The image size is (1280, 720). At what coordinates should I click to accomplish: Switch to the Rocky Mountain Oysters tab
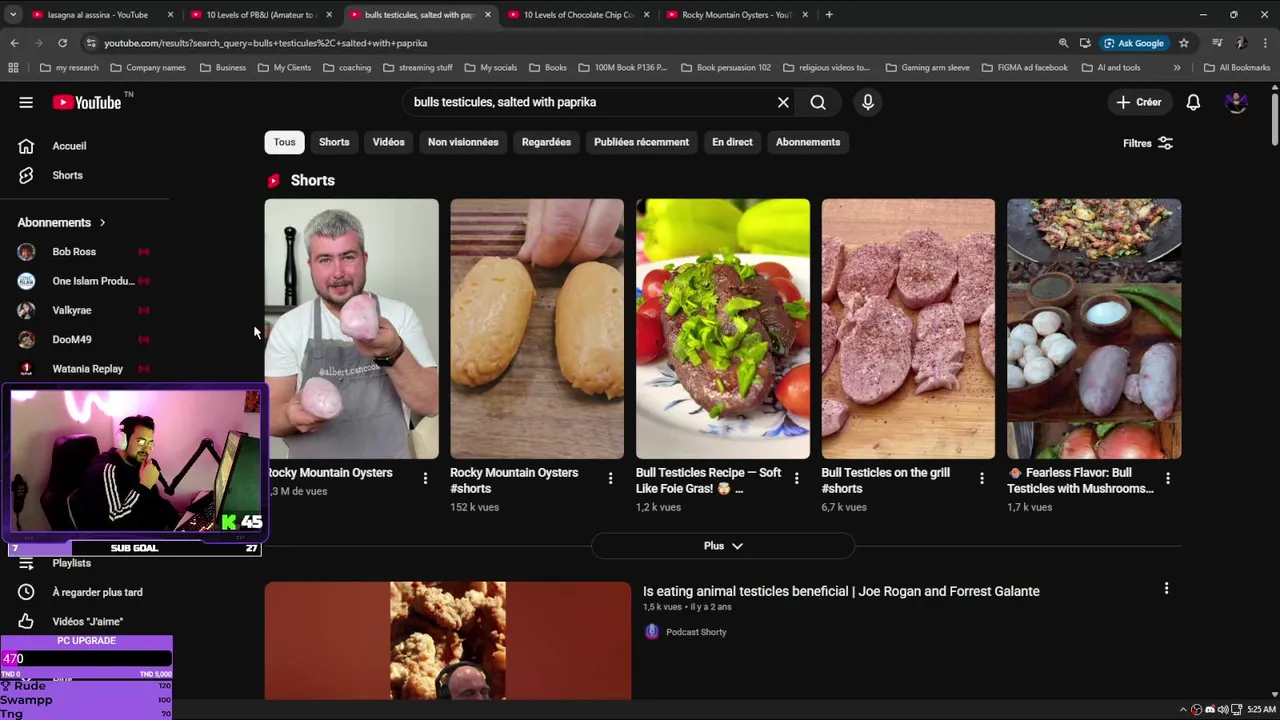[x=735, y=15]
